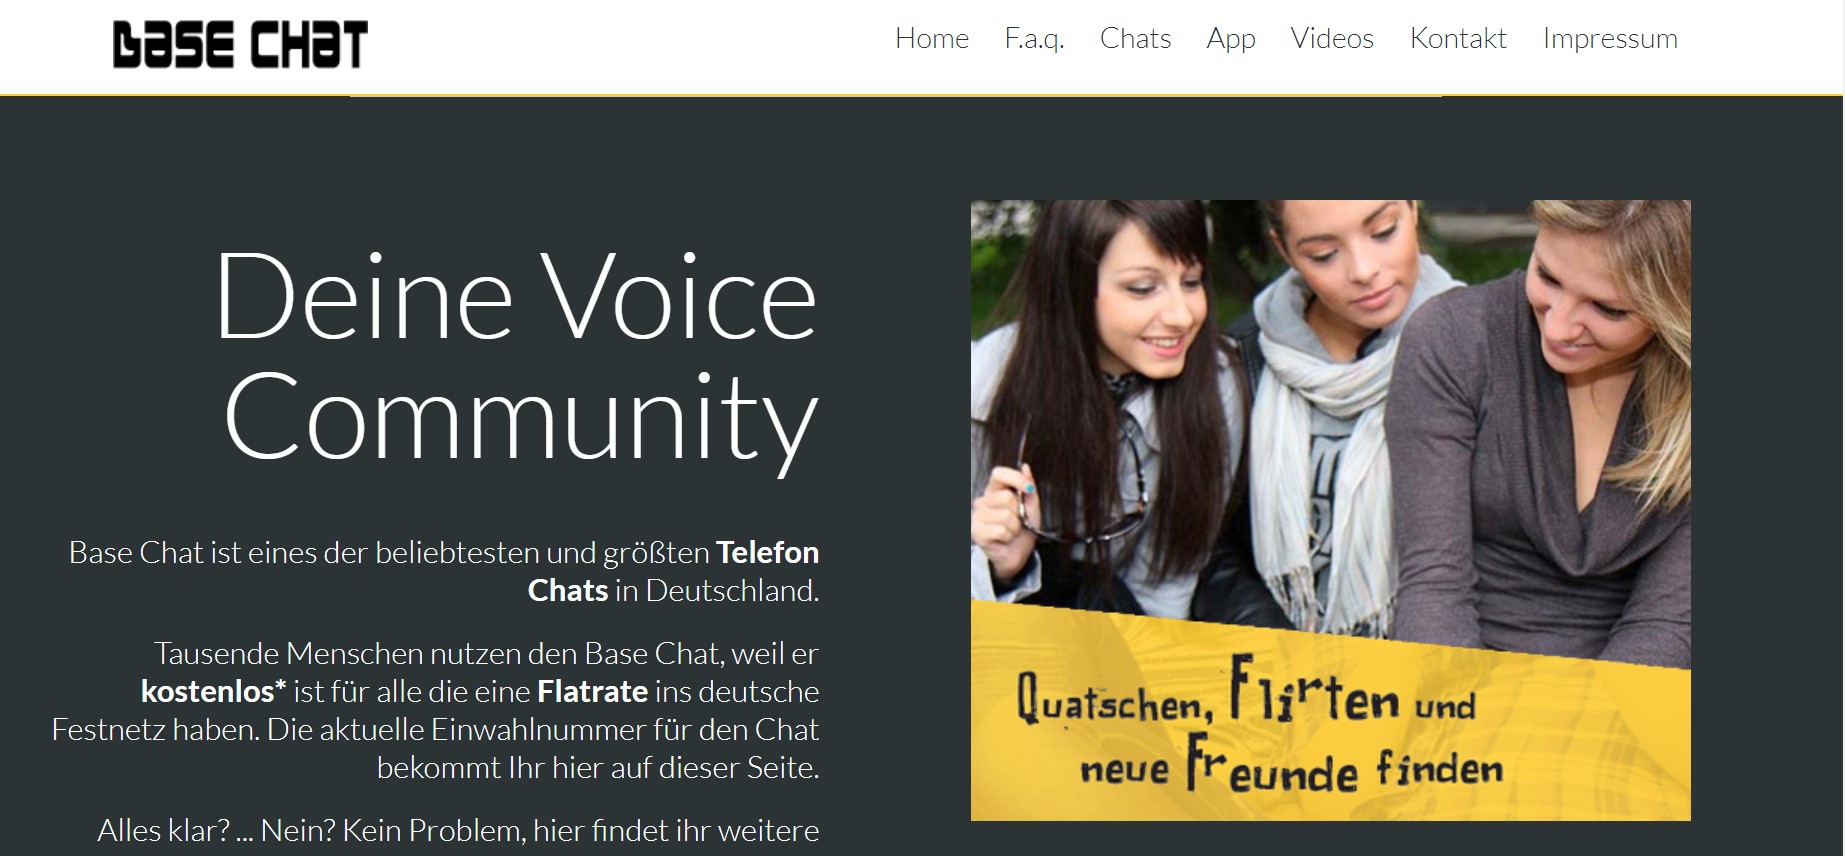Open the Home menu item

point(932,38)
